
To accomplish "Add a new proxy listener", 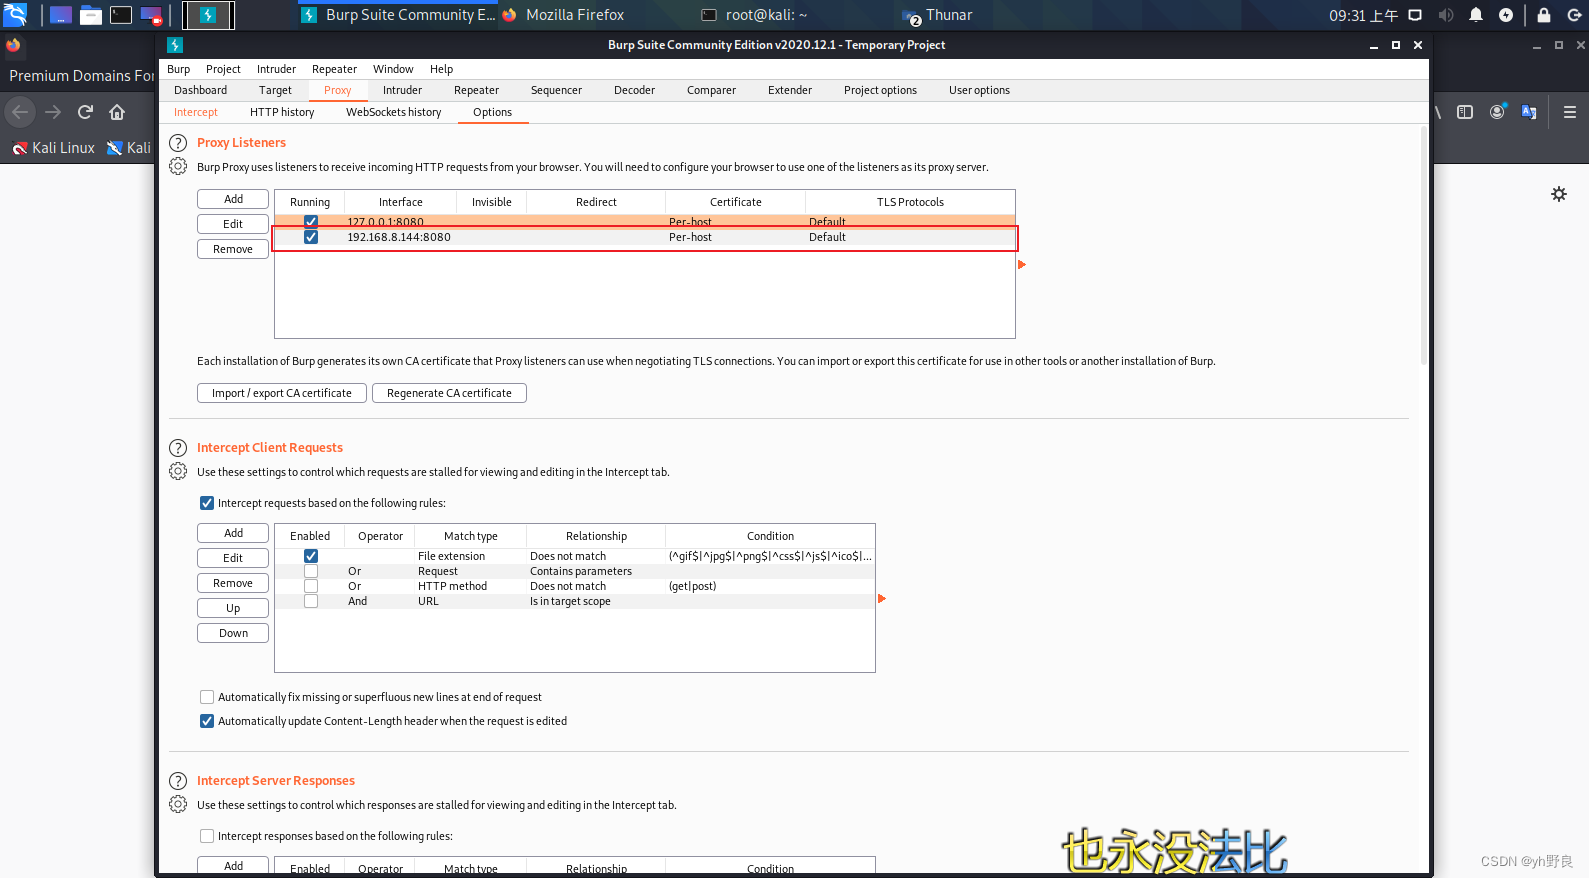I will pos(233,199).
